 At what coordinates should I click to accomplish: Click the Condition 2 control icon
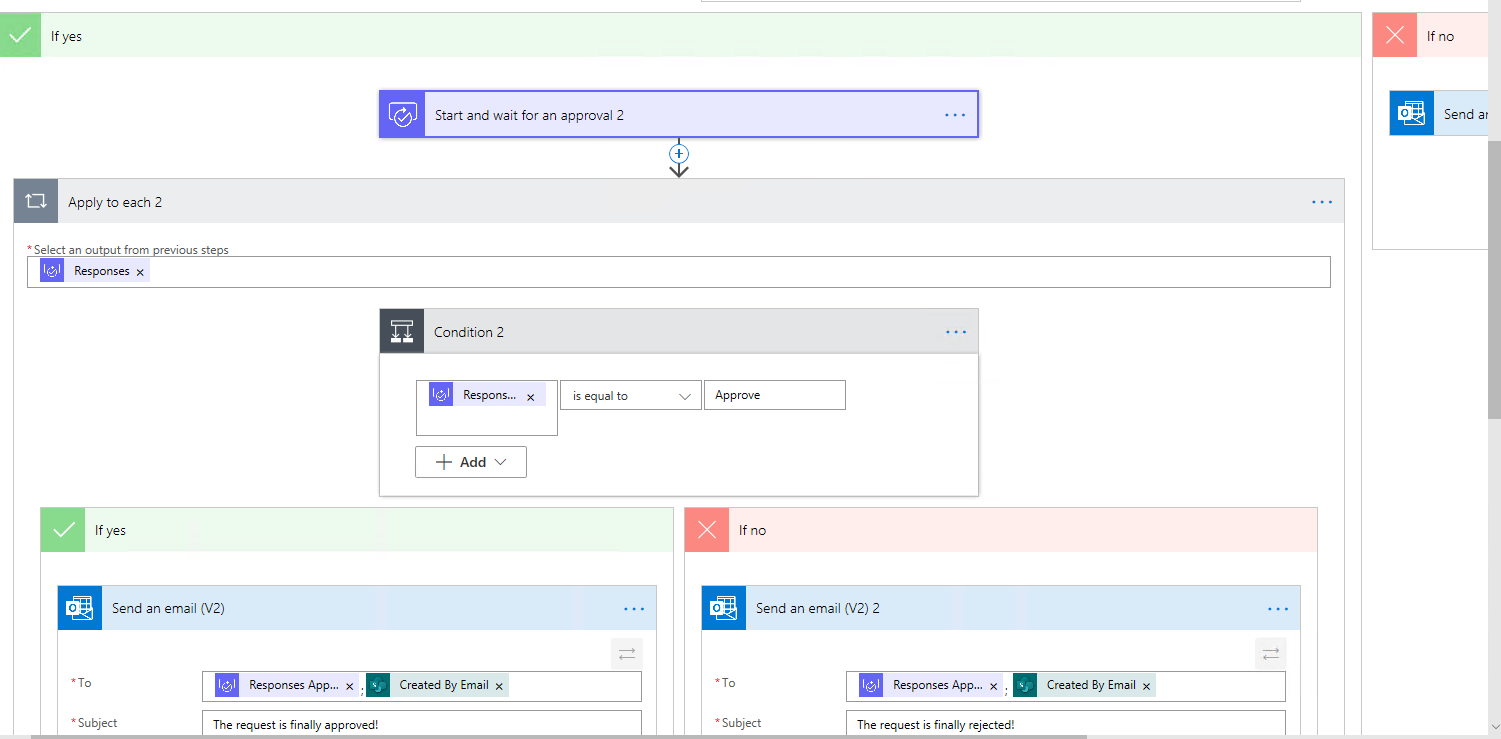tap(402, 331)
